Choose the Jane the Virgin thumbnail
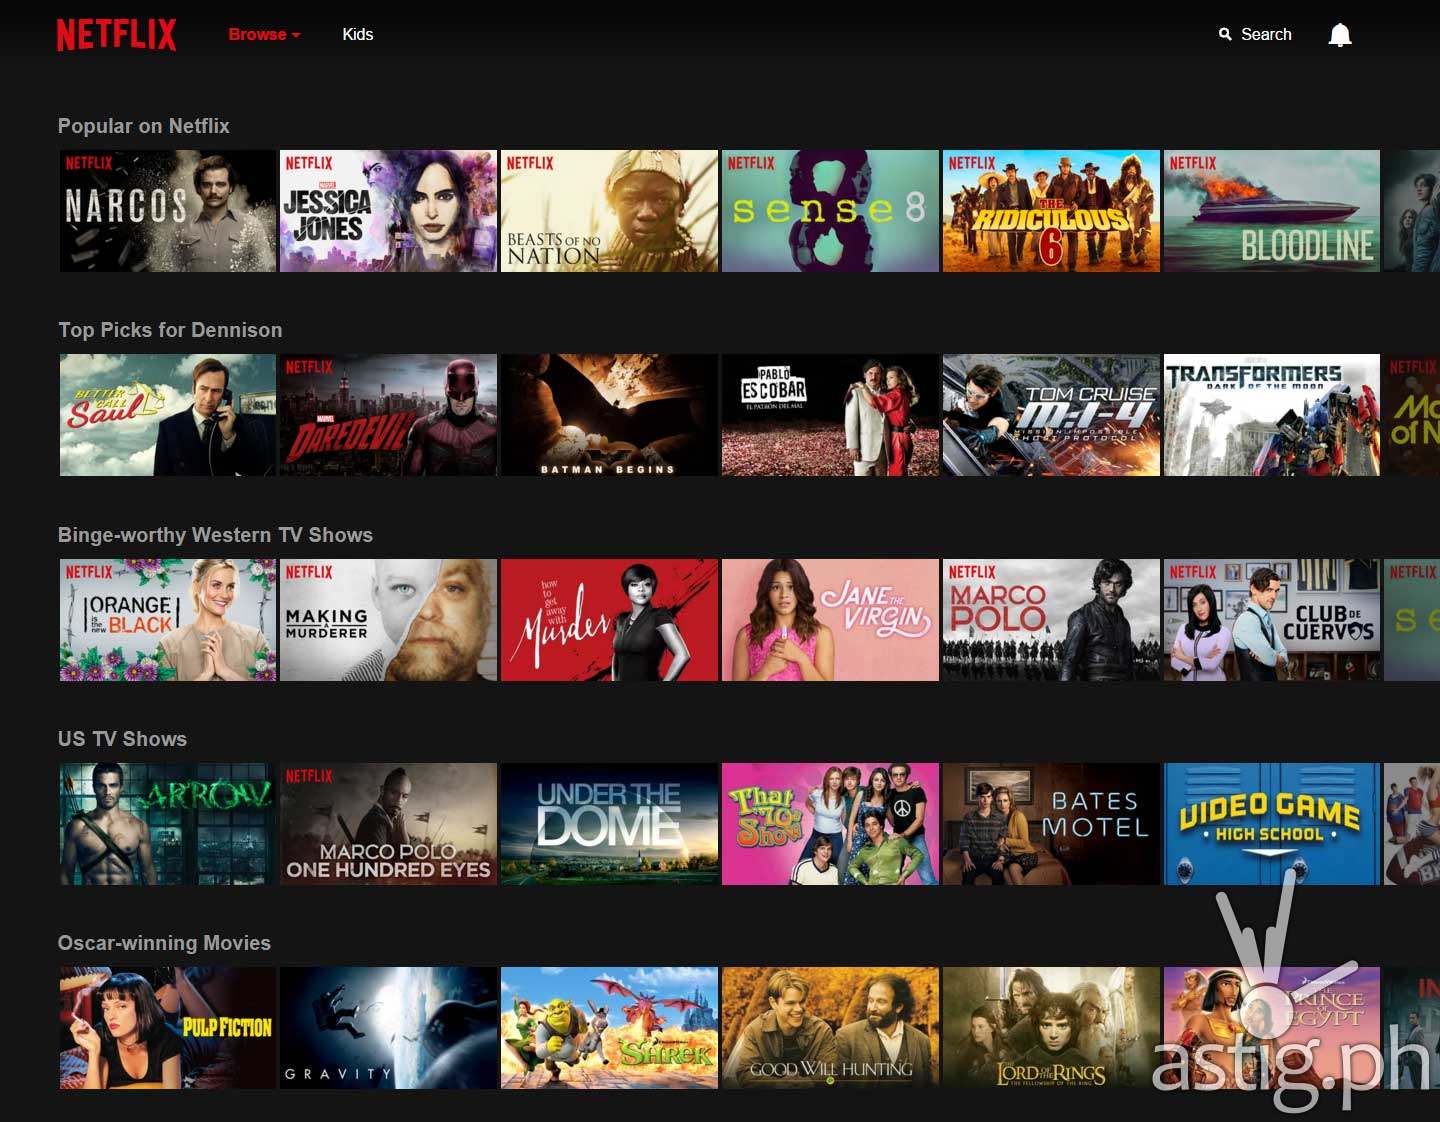The width and height of the screenshot is (1440, 1122). (x=830, y=620)
